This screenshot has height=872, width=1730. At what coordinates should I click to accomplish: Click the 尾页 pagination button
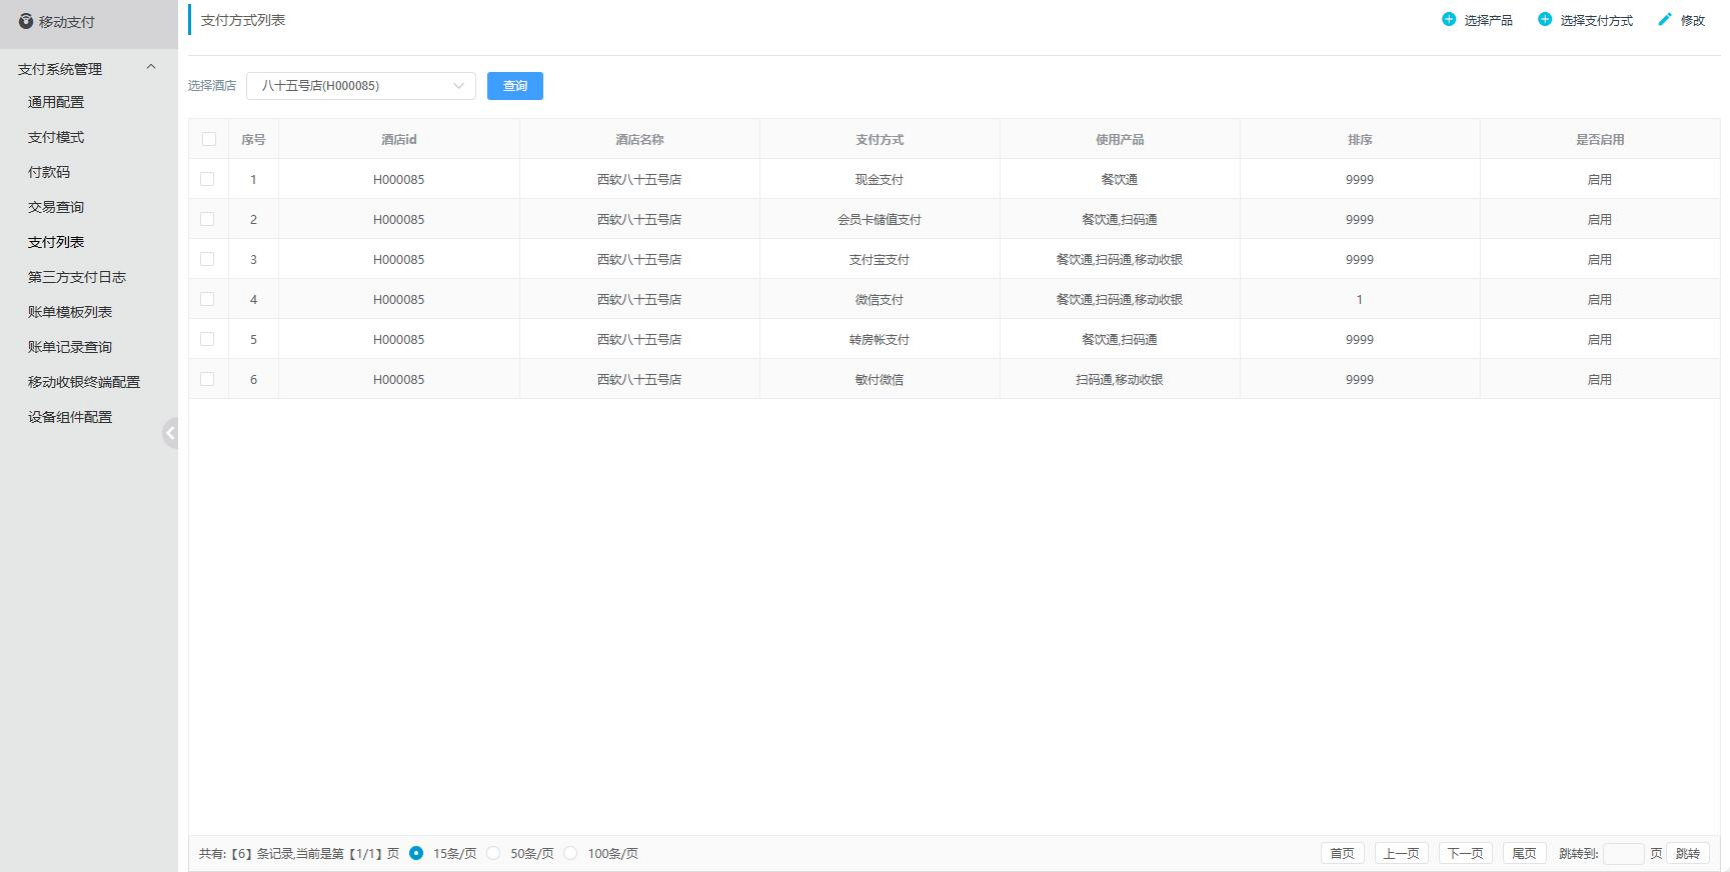point(1523,853)
